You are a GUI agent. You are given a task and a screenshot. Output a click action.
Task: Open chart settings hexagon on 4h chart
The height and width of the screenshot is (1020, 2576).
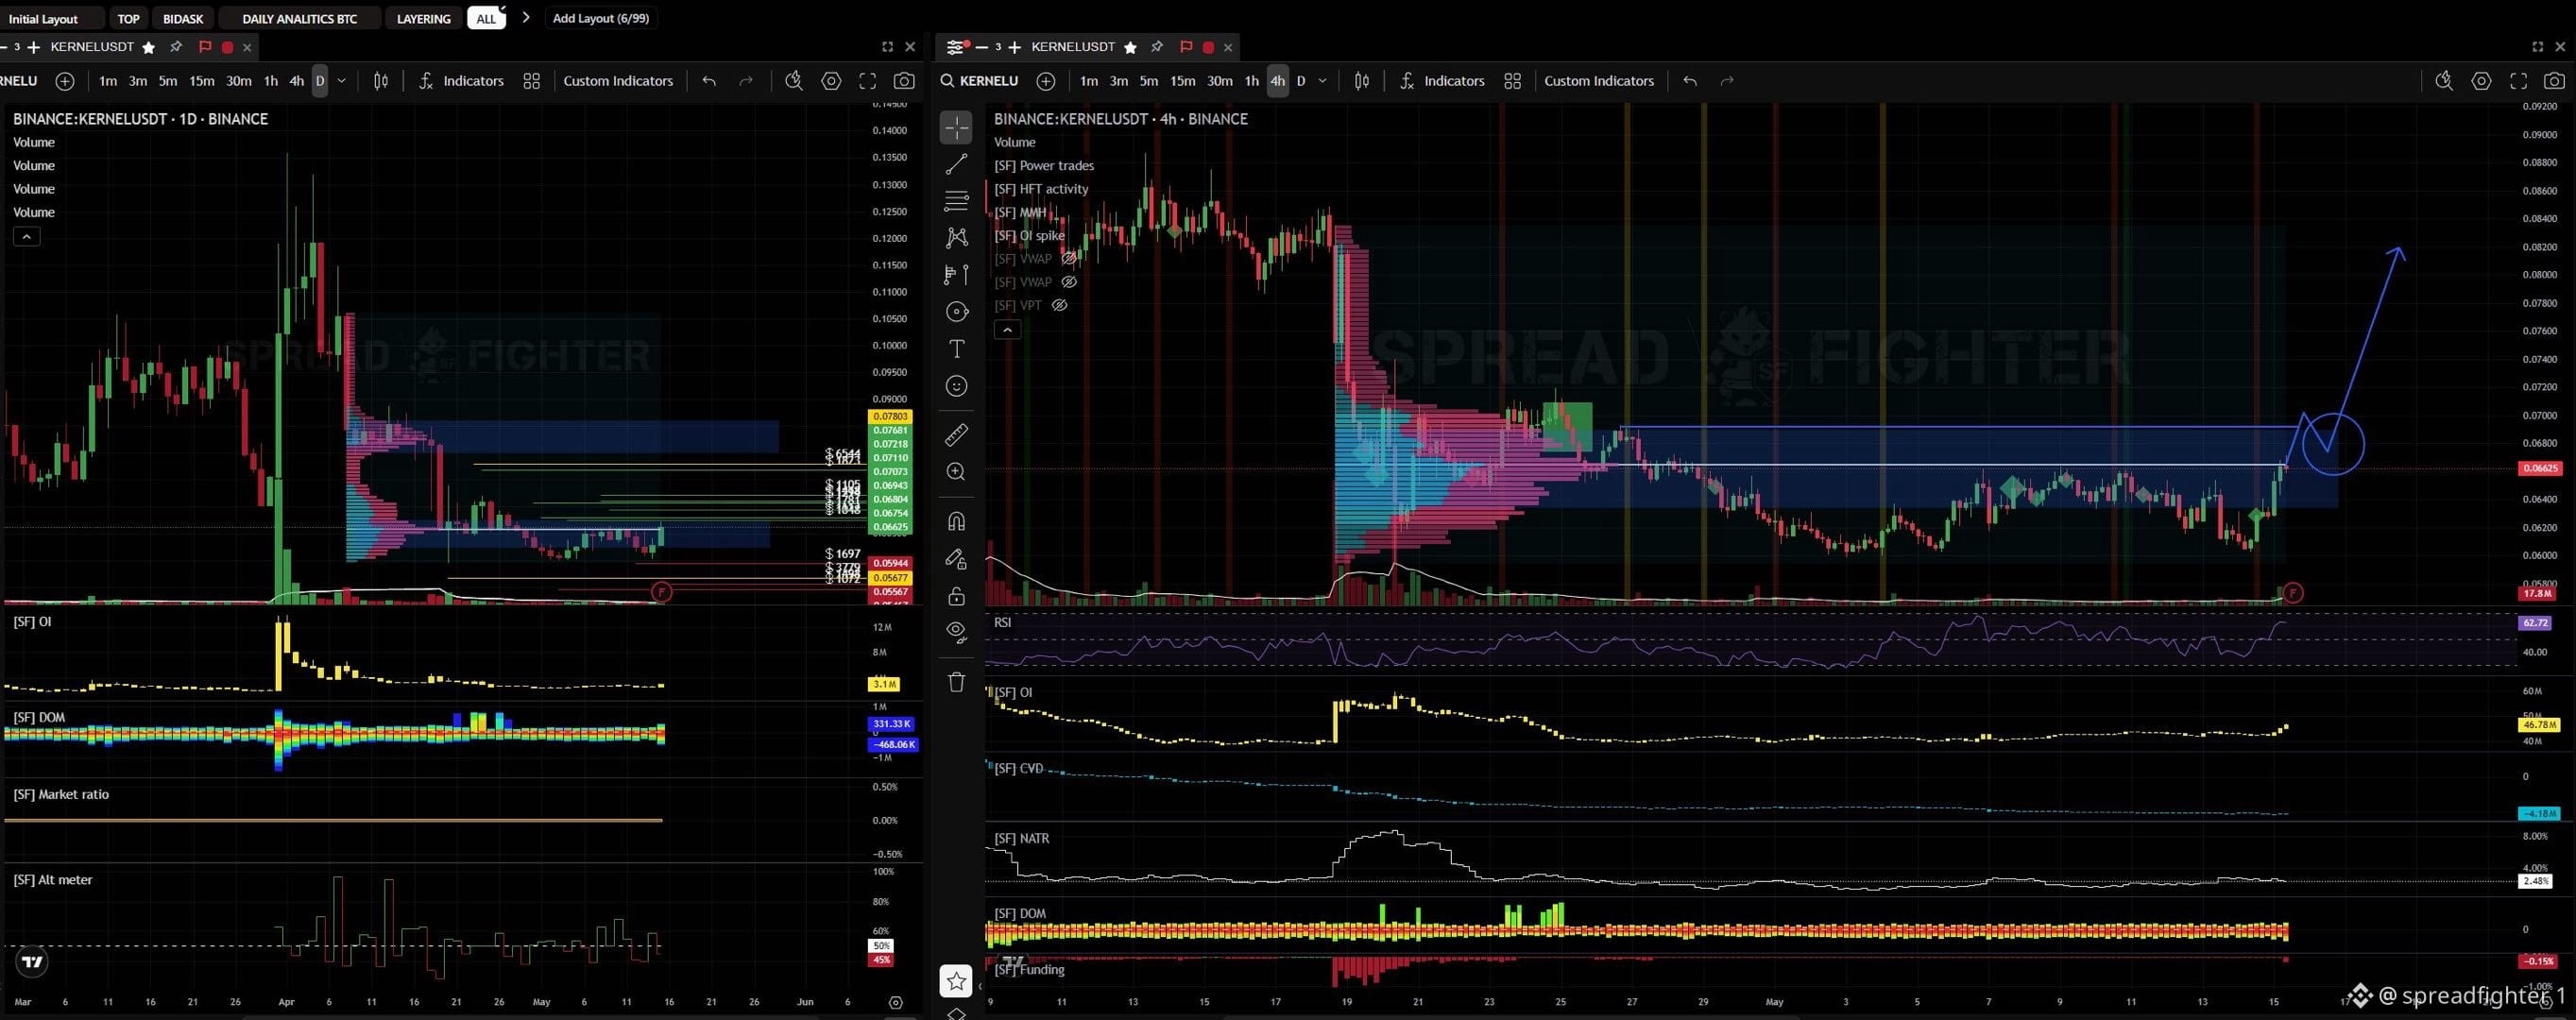pyautogui.click(x=2481, y=81)
